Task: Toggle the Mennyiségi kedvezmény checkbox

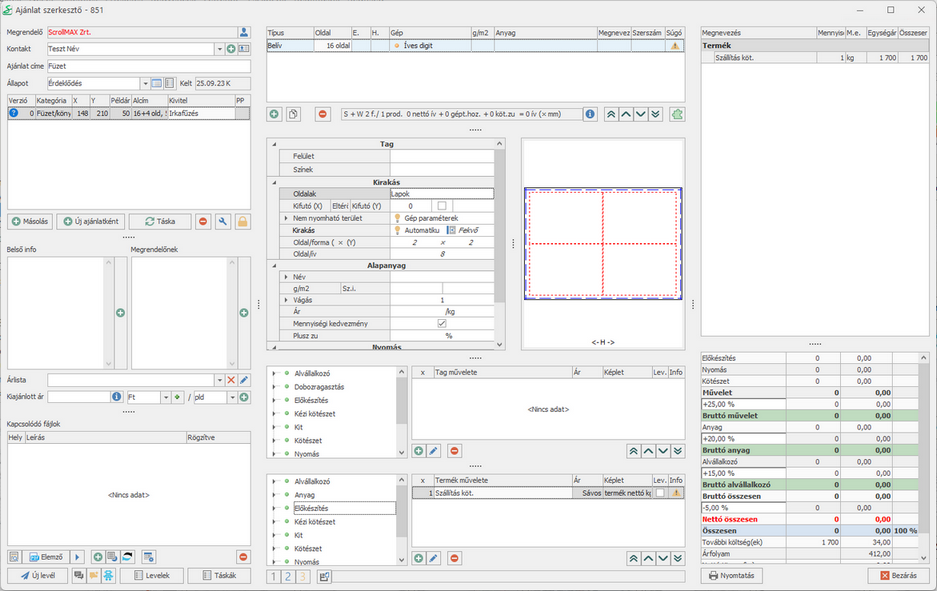Action: point(442,323)
